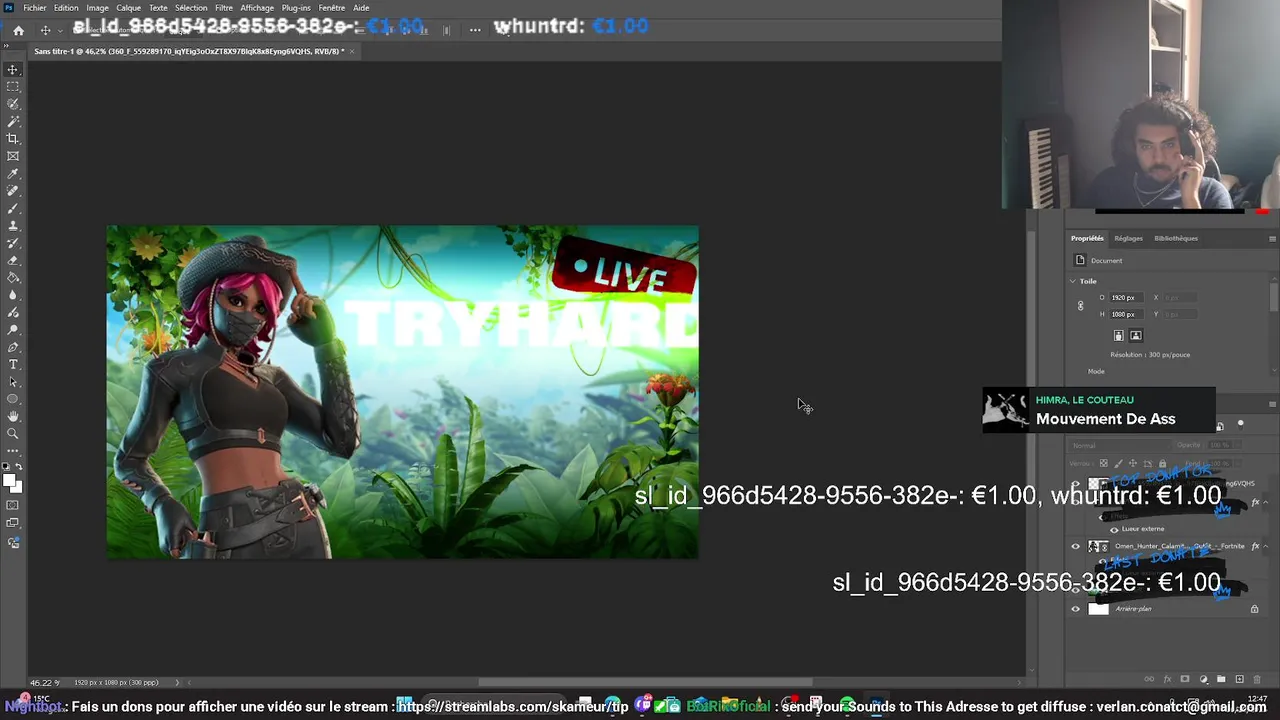Switch to the Réglages tab

pos(1128,238)
